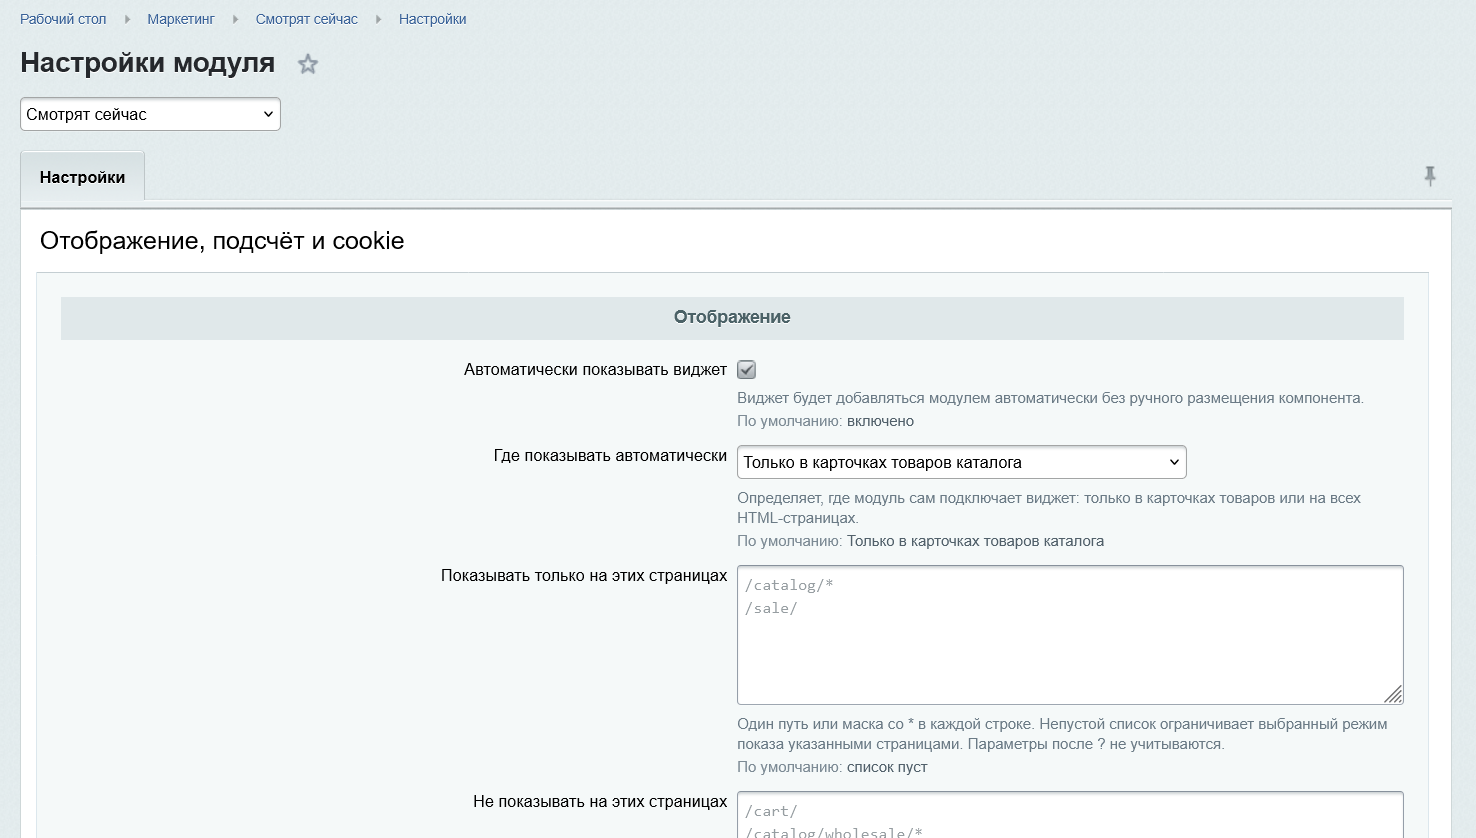The height and width of the screenshot is (838, 1476).
Task: Add page to favorites with star icon
Action: click(308, 64)
